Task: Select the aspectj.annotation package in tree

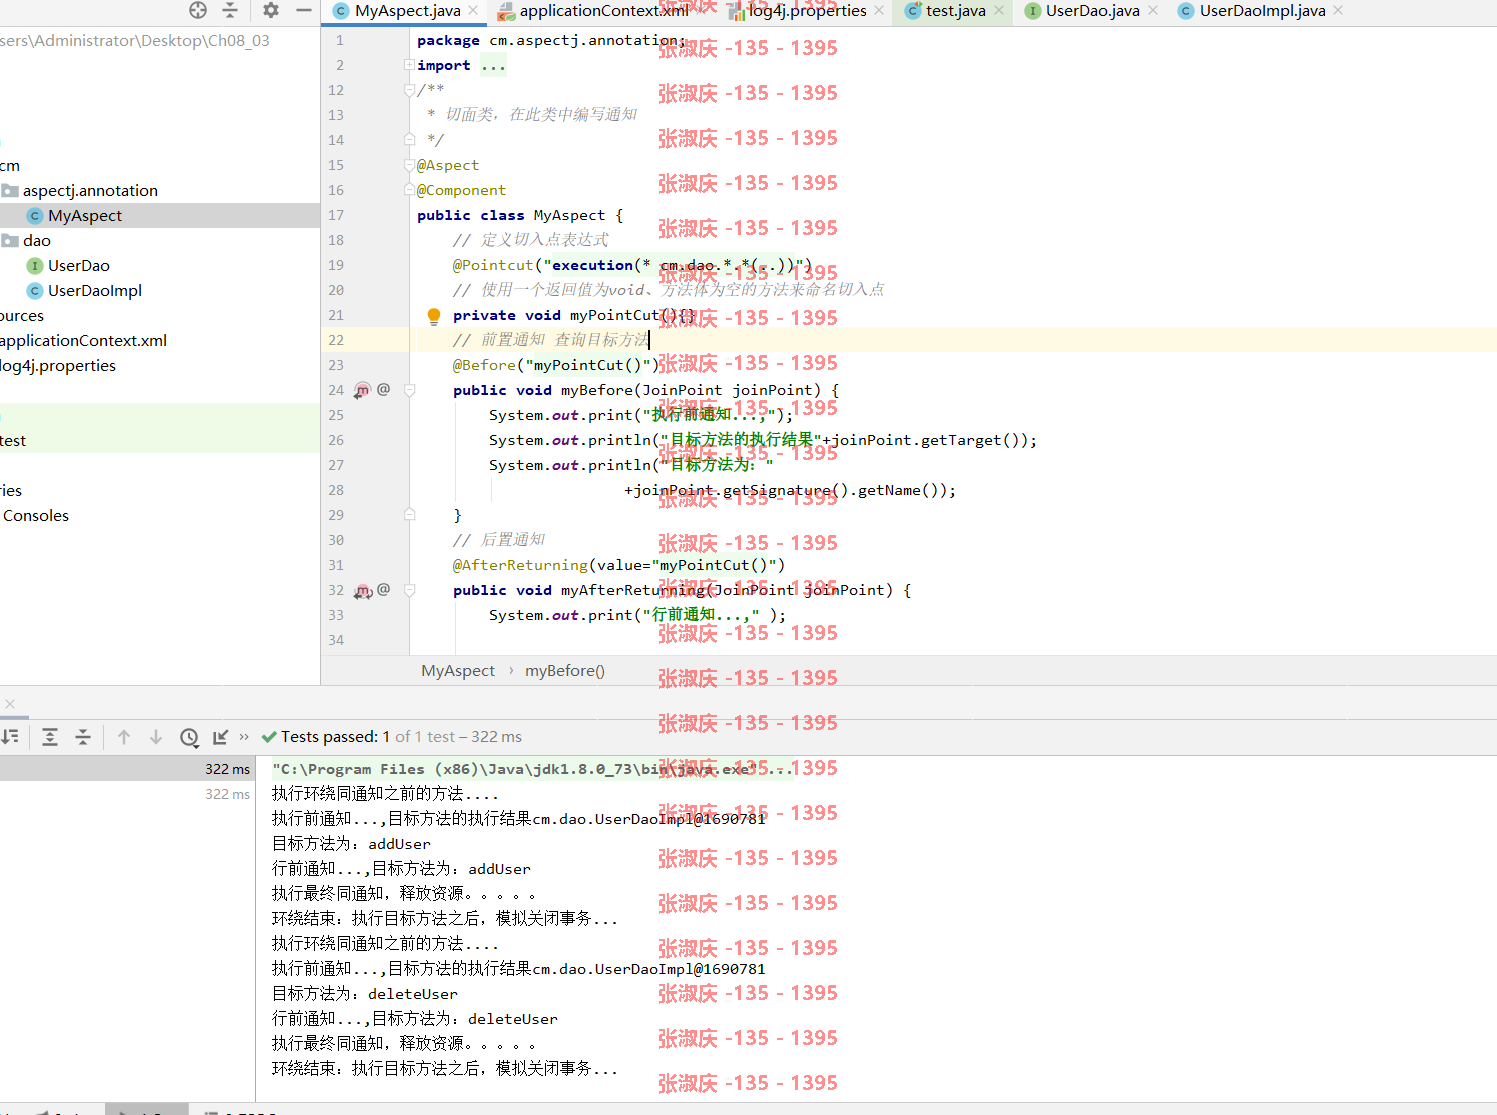Action: (90, 190)
